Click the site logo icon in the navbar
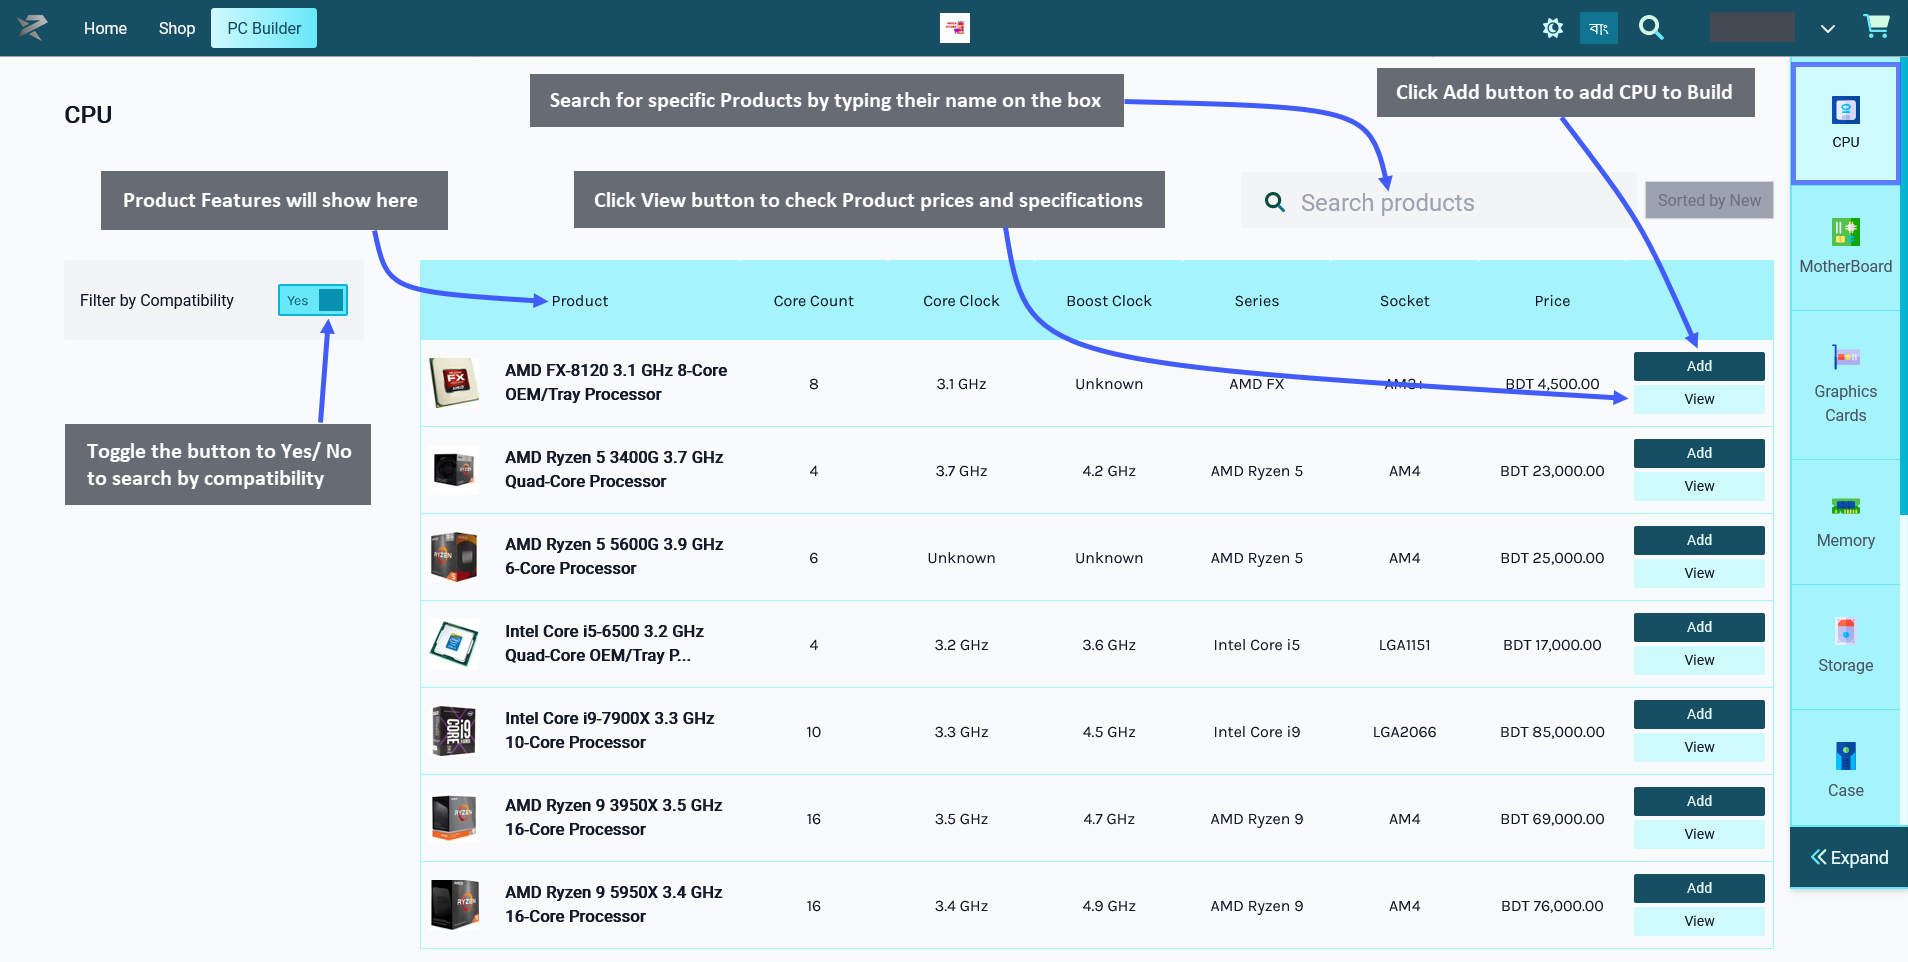The height and width of the screenshot is (962, 1908). click(32, 28)
